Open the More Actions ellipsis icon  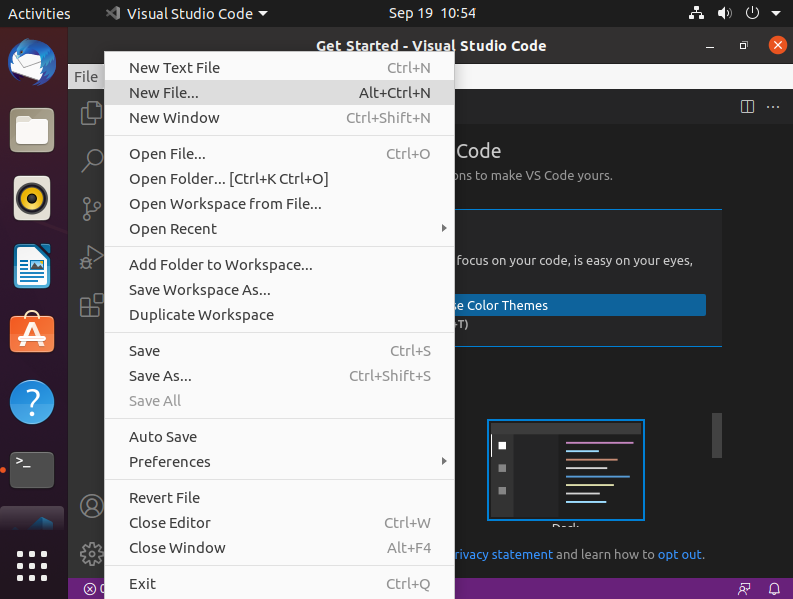[773, 107]
